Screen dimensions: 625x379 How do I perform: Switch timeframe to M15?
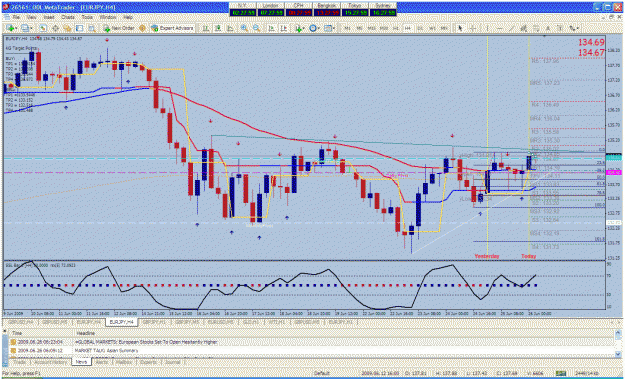click(x=371, y=28)
